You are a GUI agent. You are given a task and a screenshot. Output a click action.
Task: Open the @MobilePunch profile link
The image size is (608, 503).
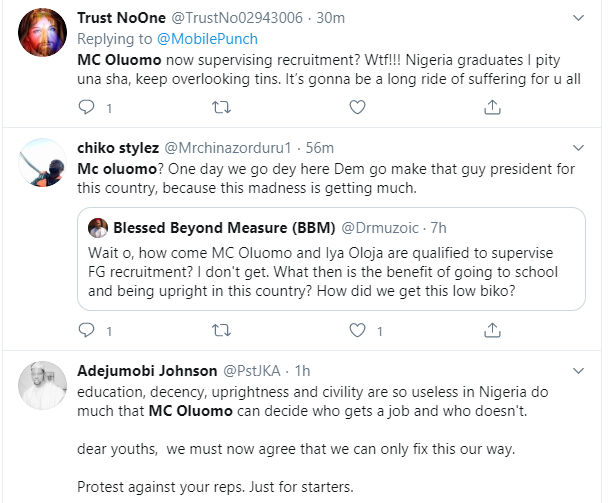(209, 39)
